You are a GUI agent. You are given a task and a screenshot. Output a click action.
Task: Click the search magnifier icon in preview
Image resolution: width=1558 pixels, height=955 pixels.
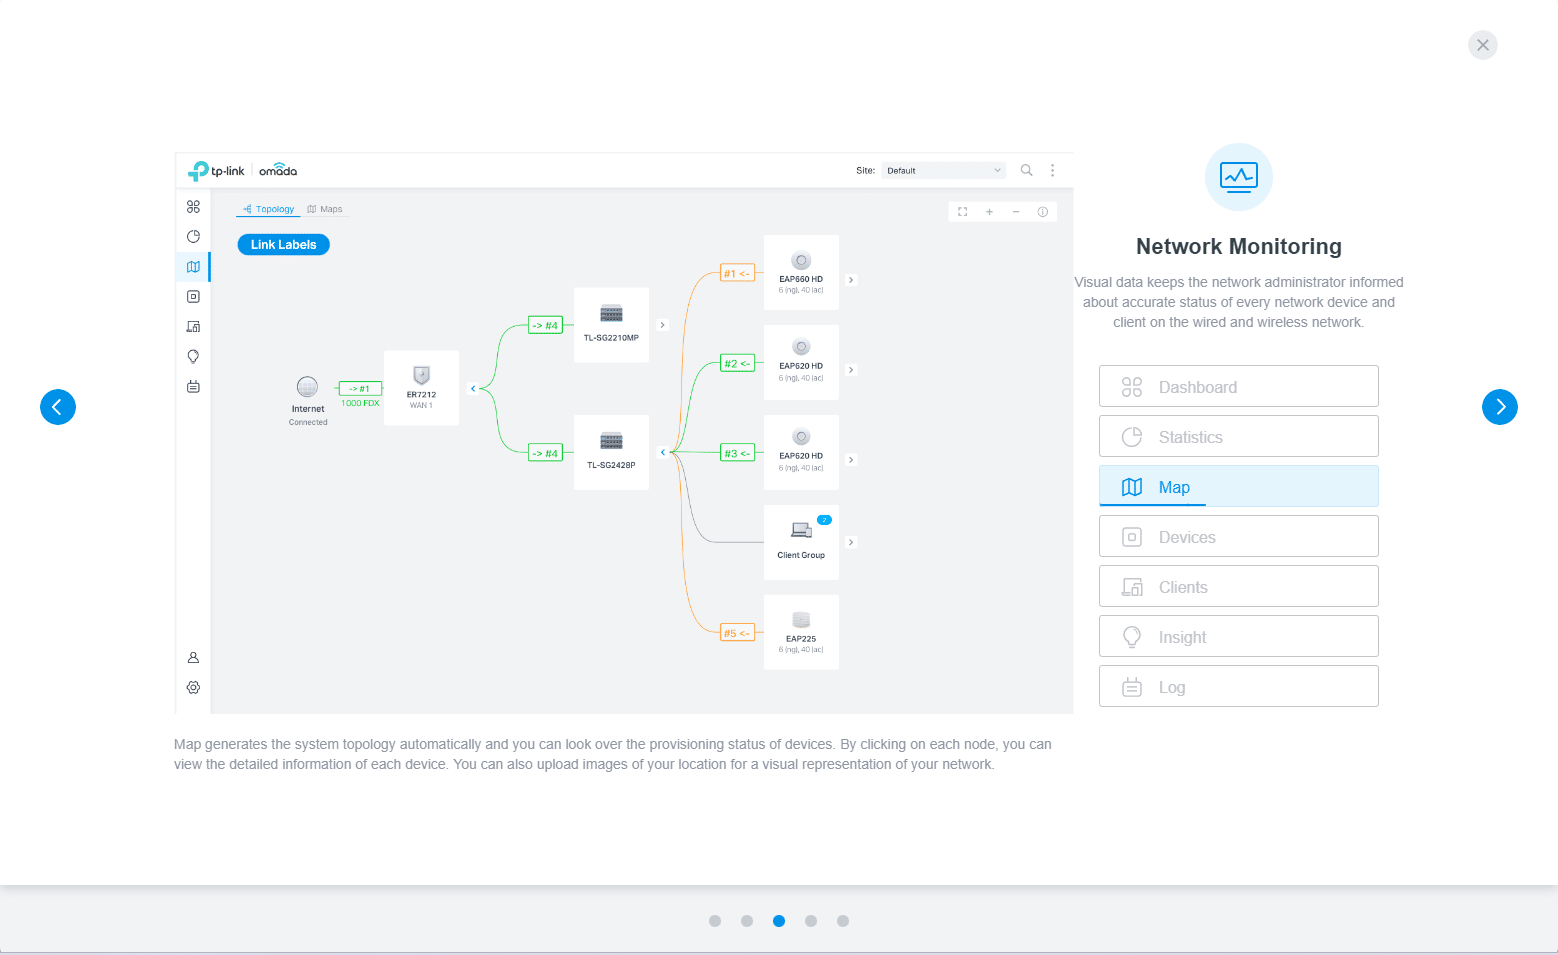tap(1026, 171)
